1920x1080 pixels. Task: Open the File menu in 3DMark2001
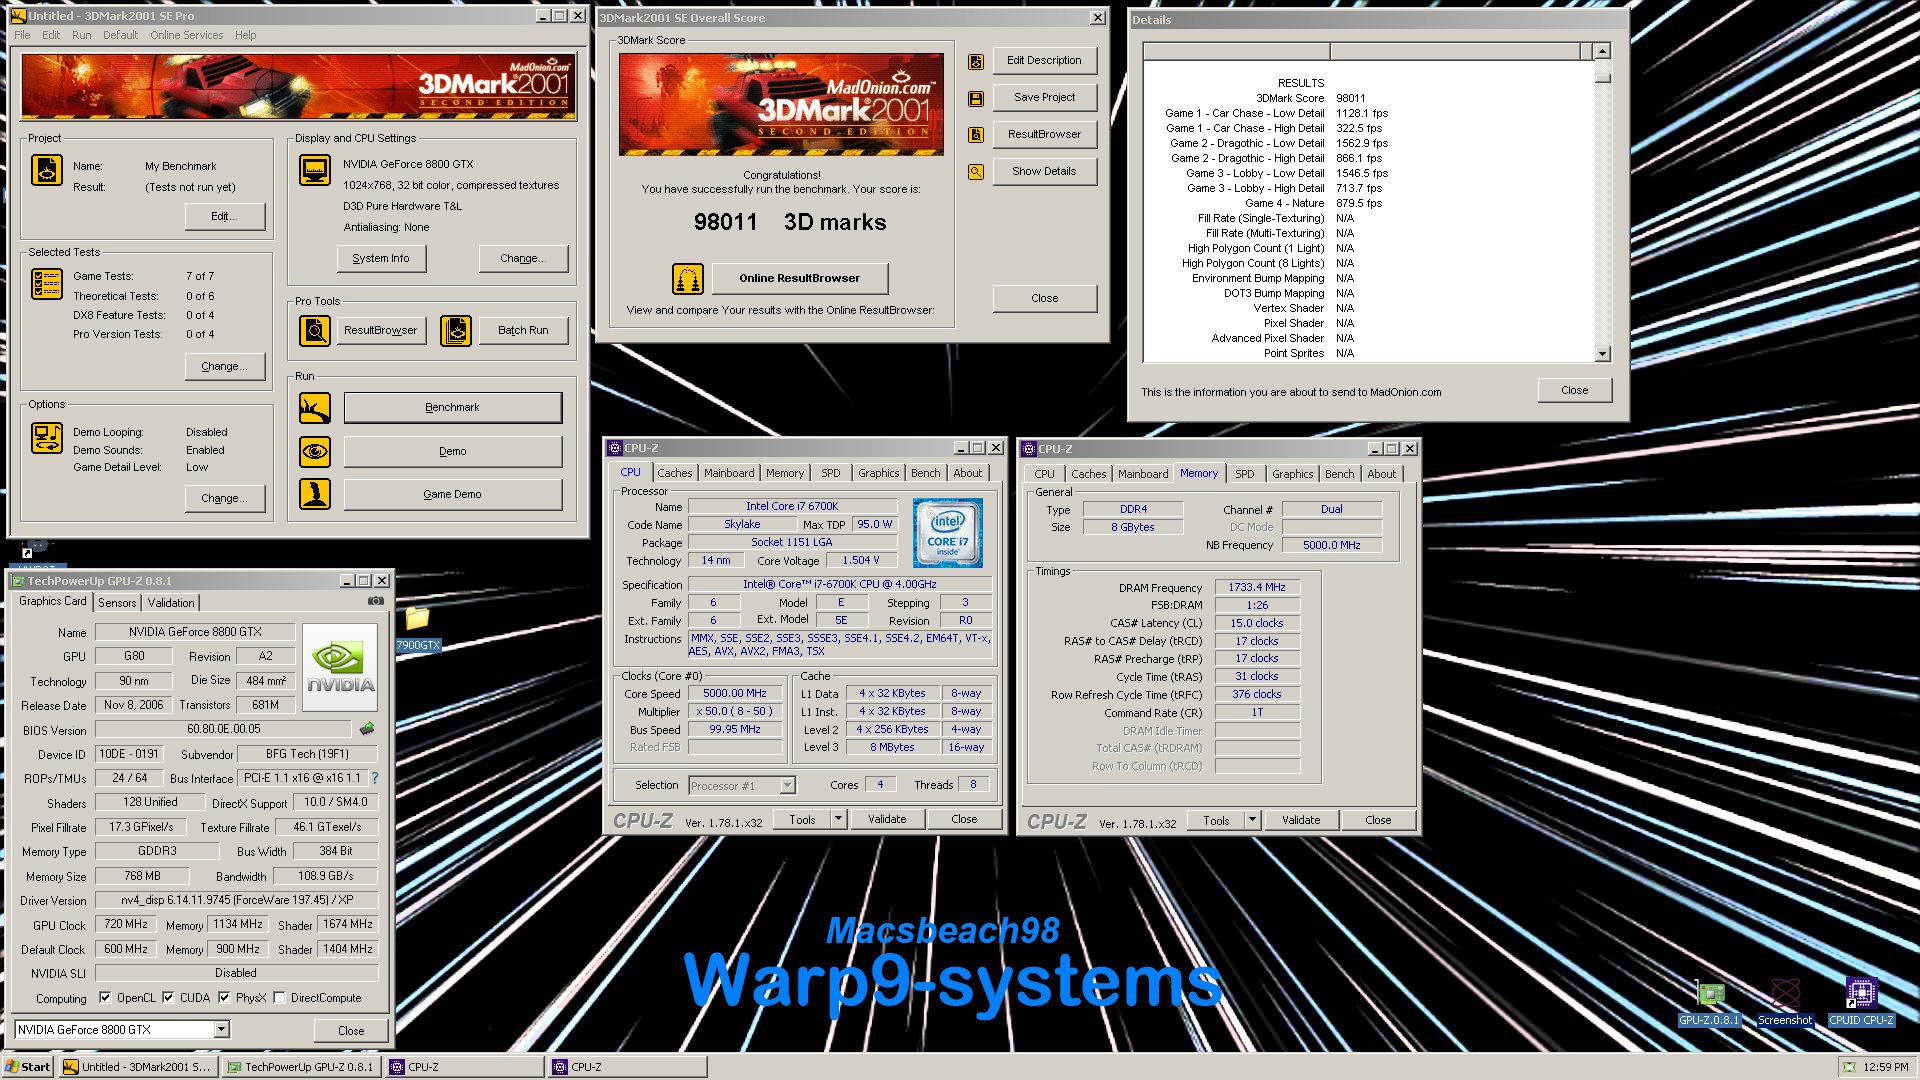22,35
